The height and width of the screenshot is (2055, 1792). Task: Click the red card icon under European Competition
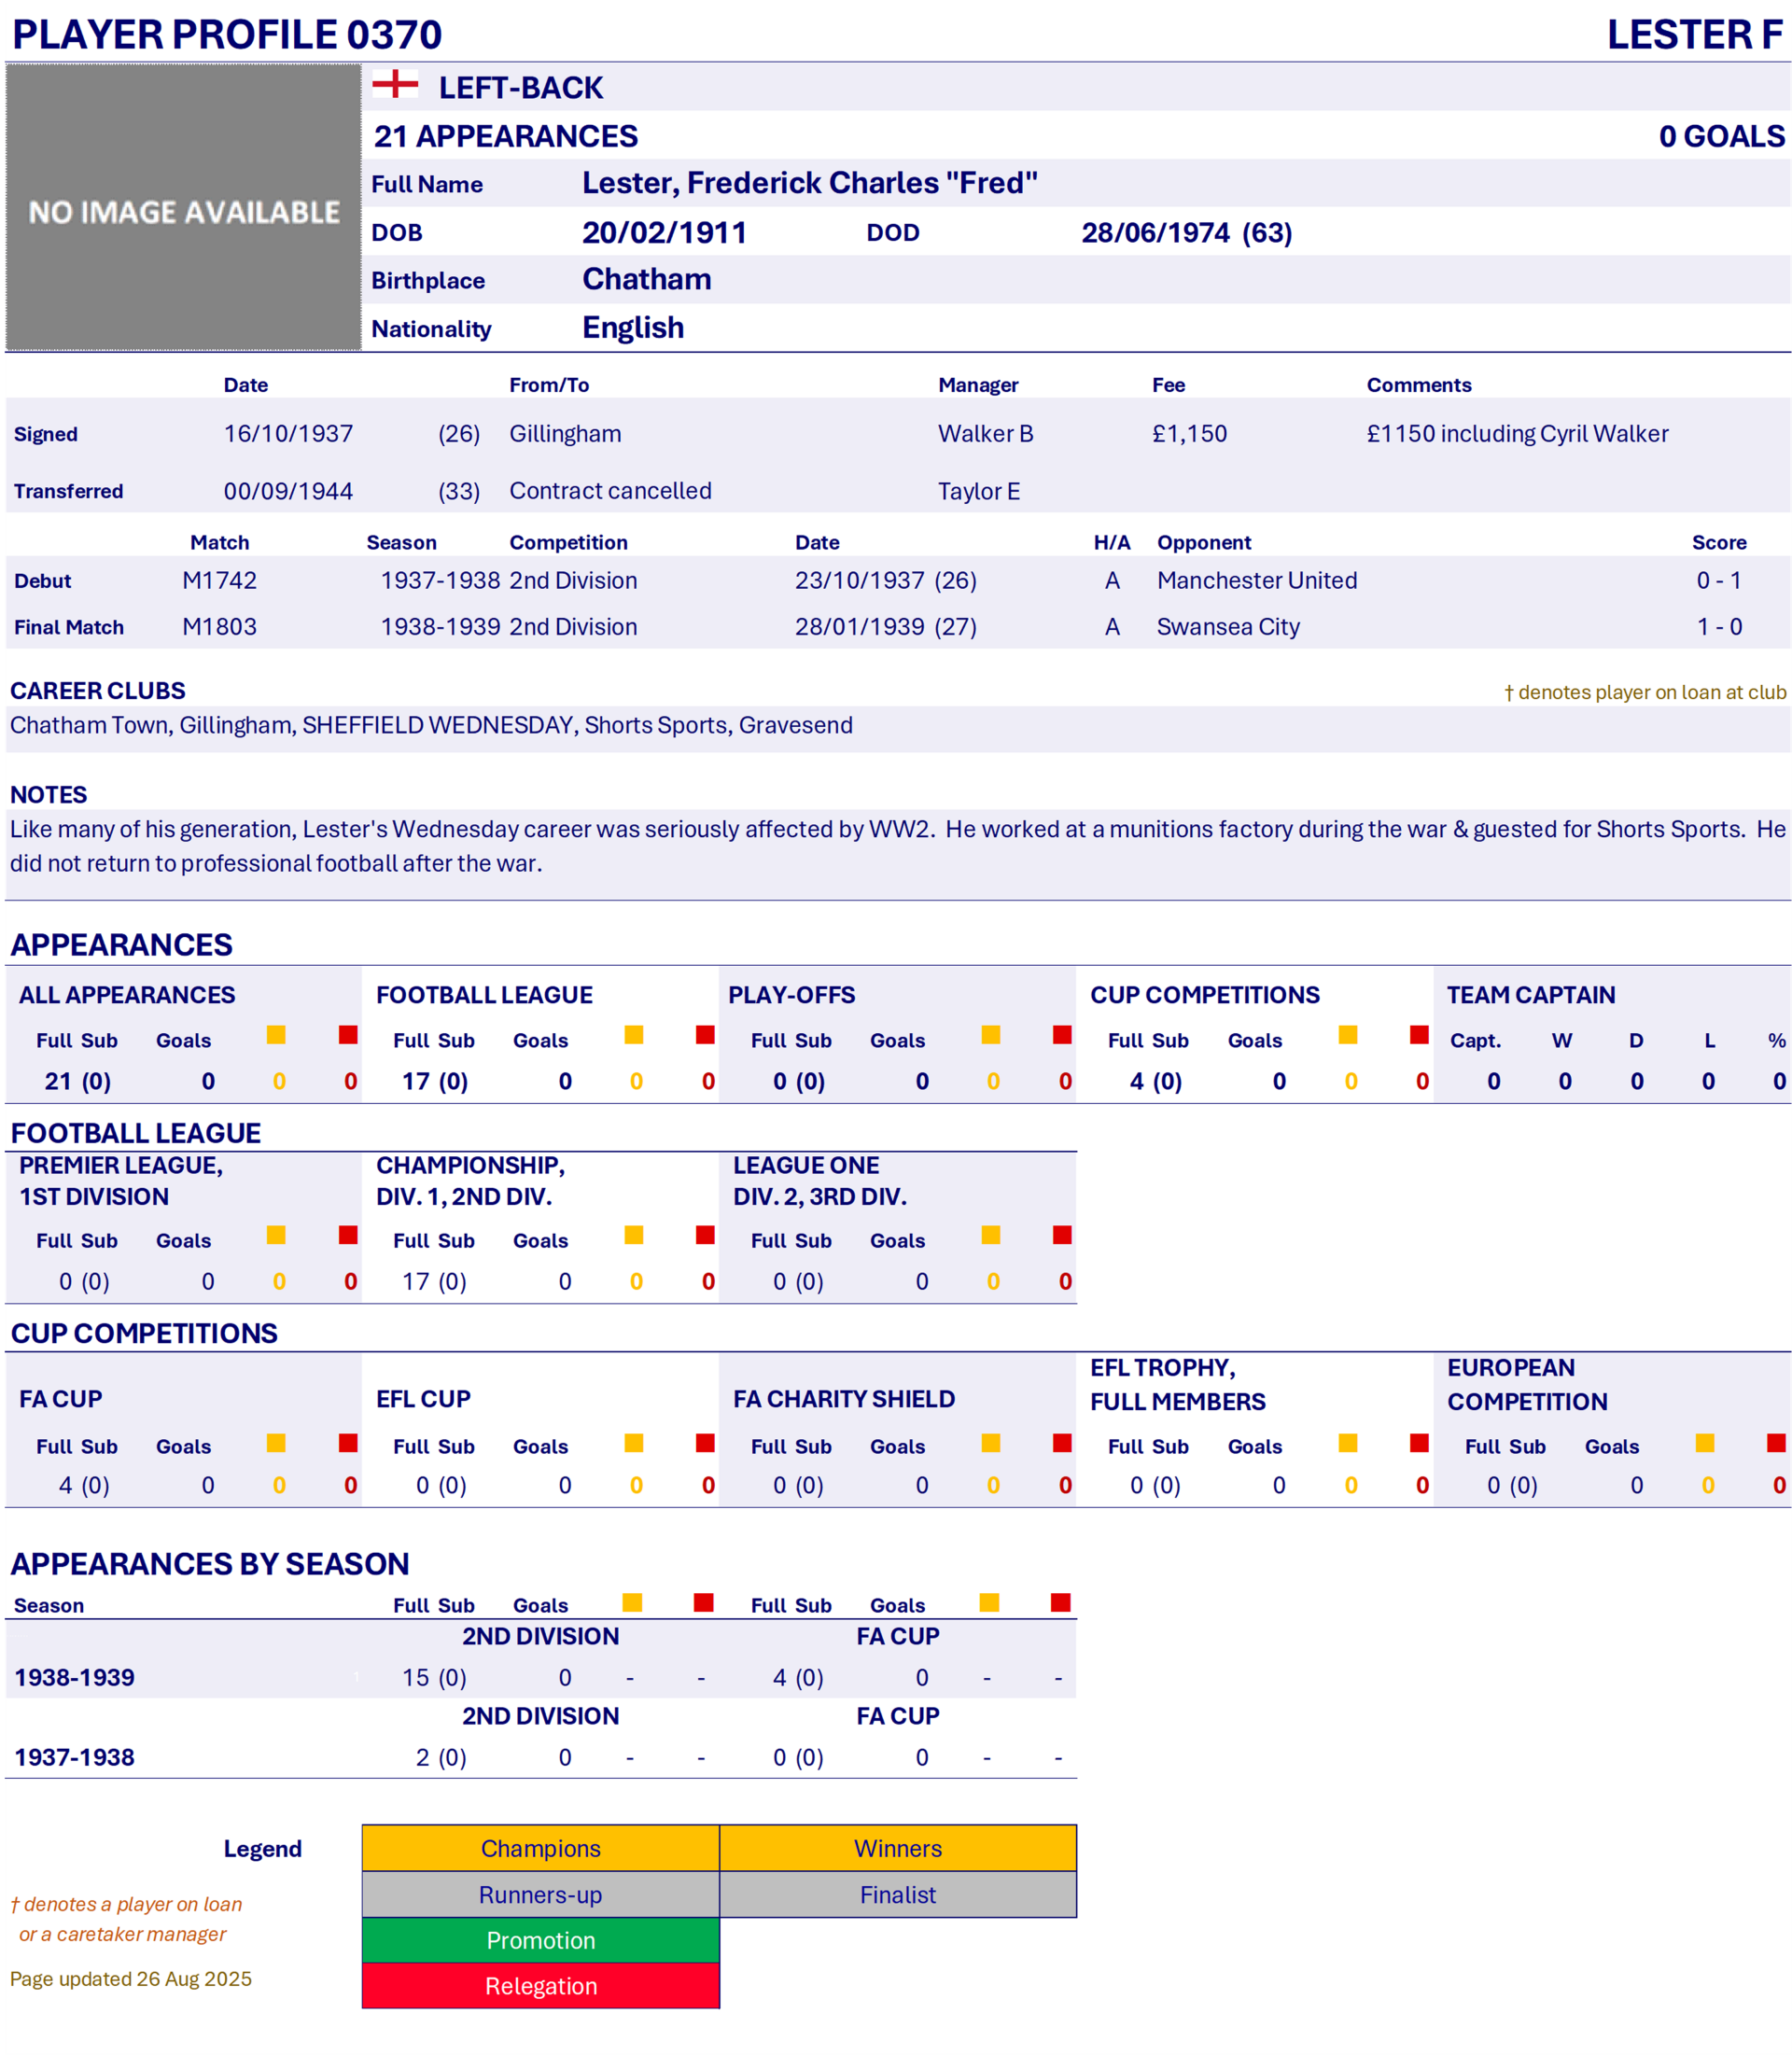tap(1776, 1443)
